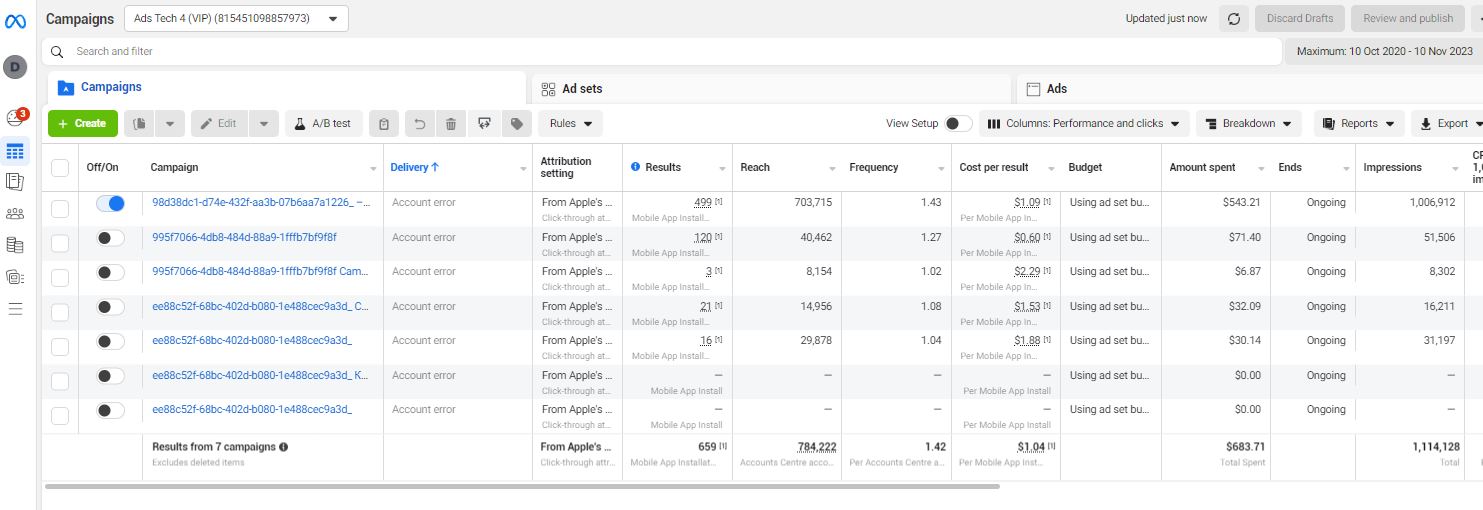Click the refresh data icon
Viewport: 1483px width, 510px height.
click(x=1233, y=19)
